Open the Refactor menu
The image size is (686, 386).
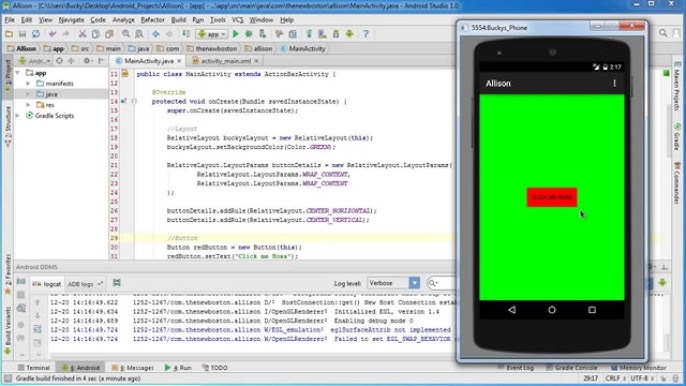tap(152, 20)
